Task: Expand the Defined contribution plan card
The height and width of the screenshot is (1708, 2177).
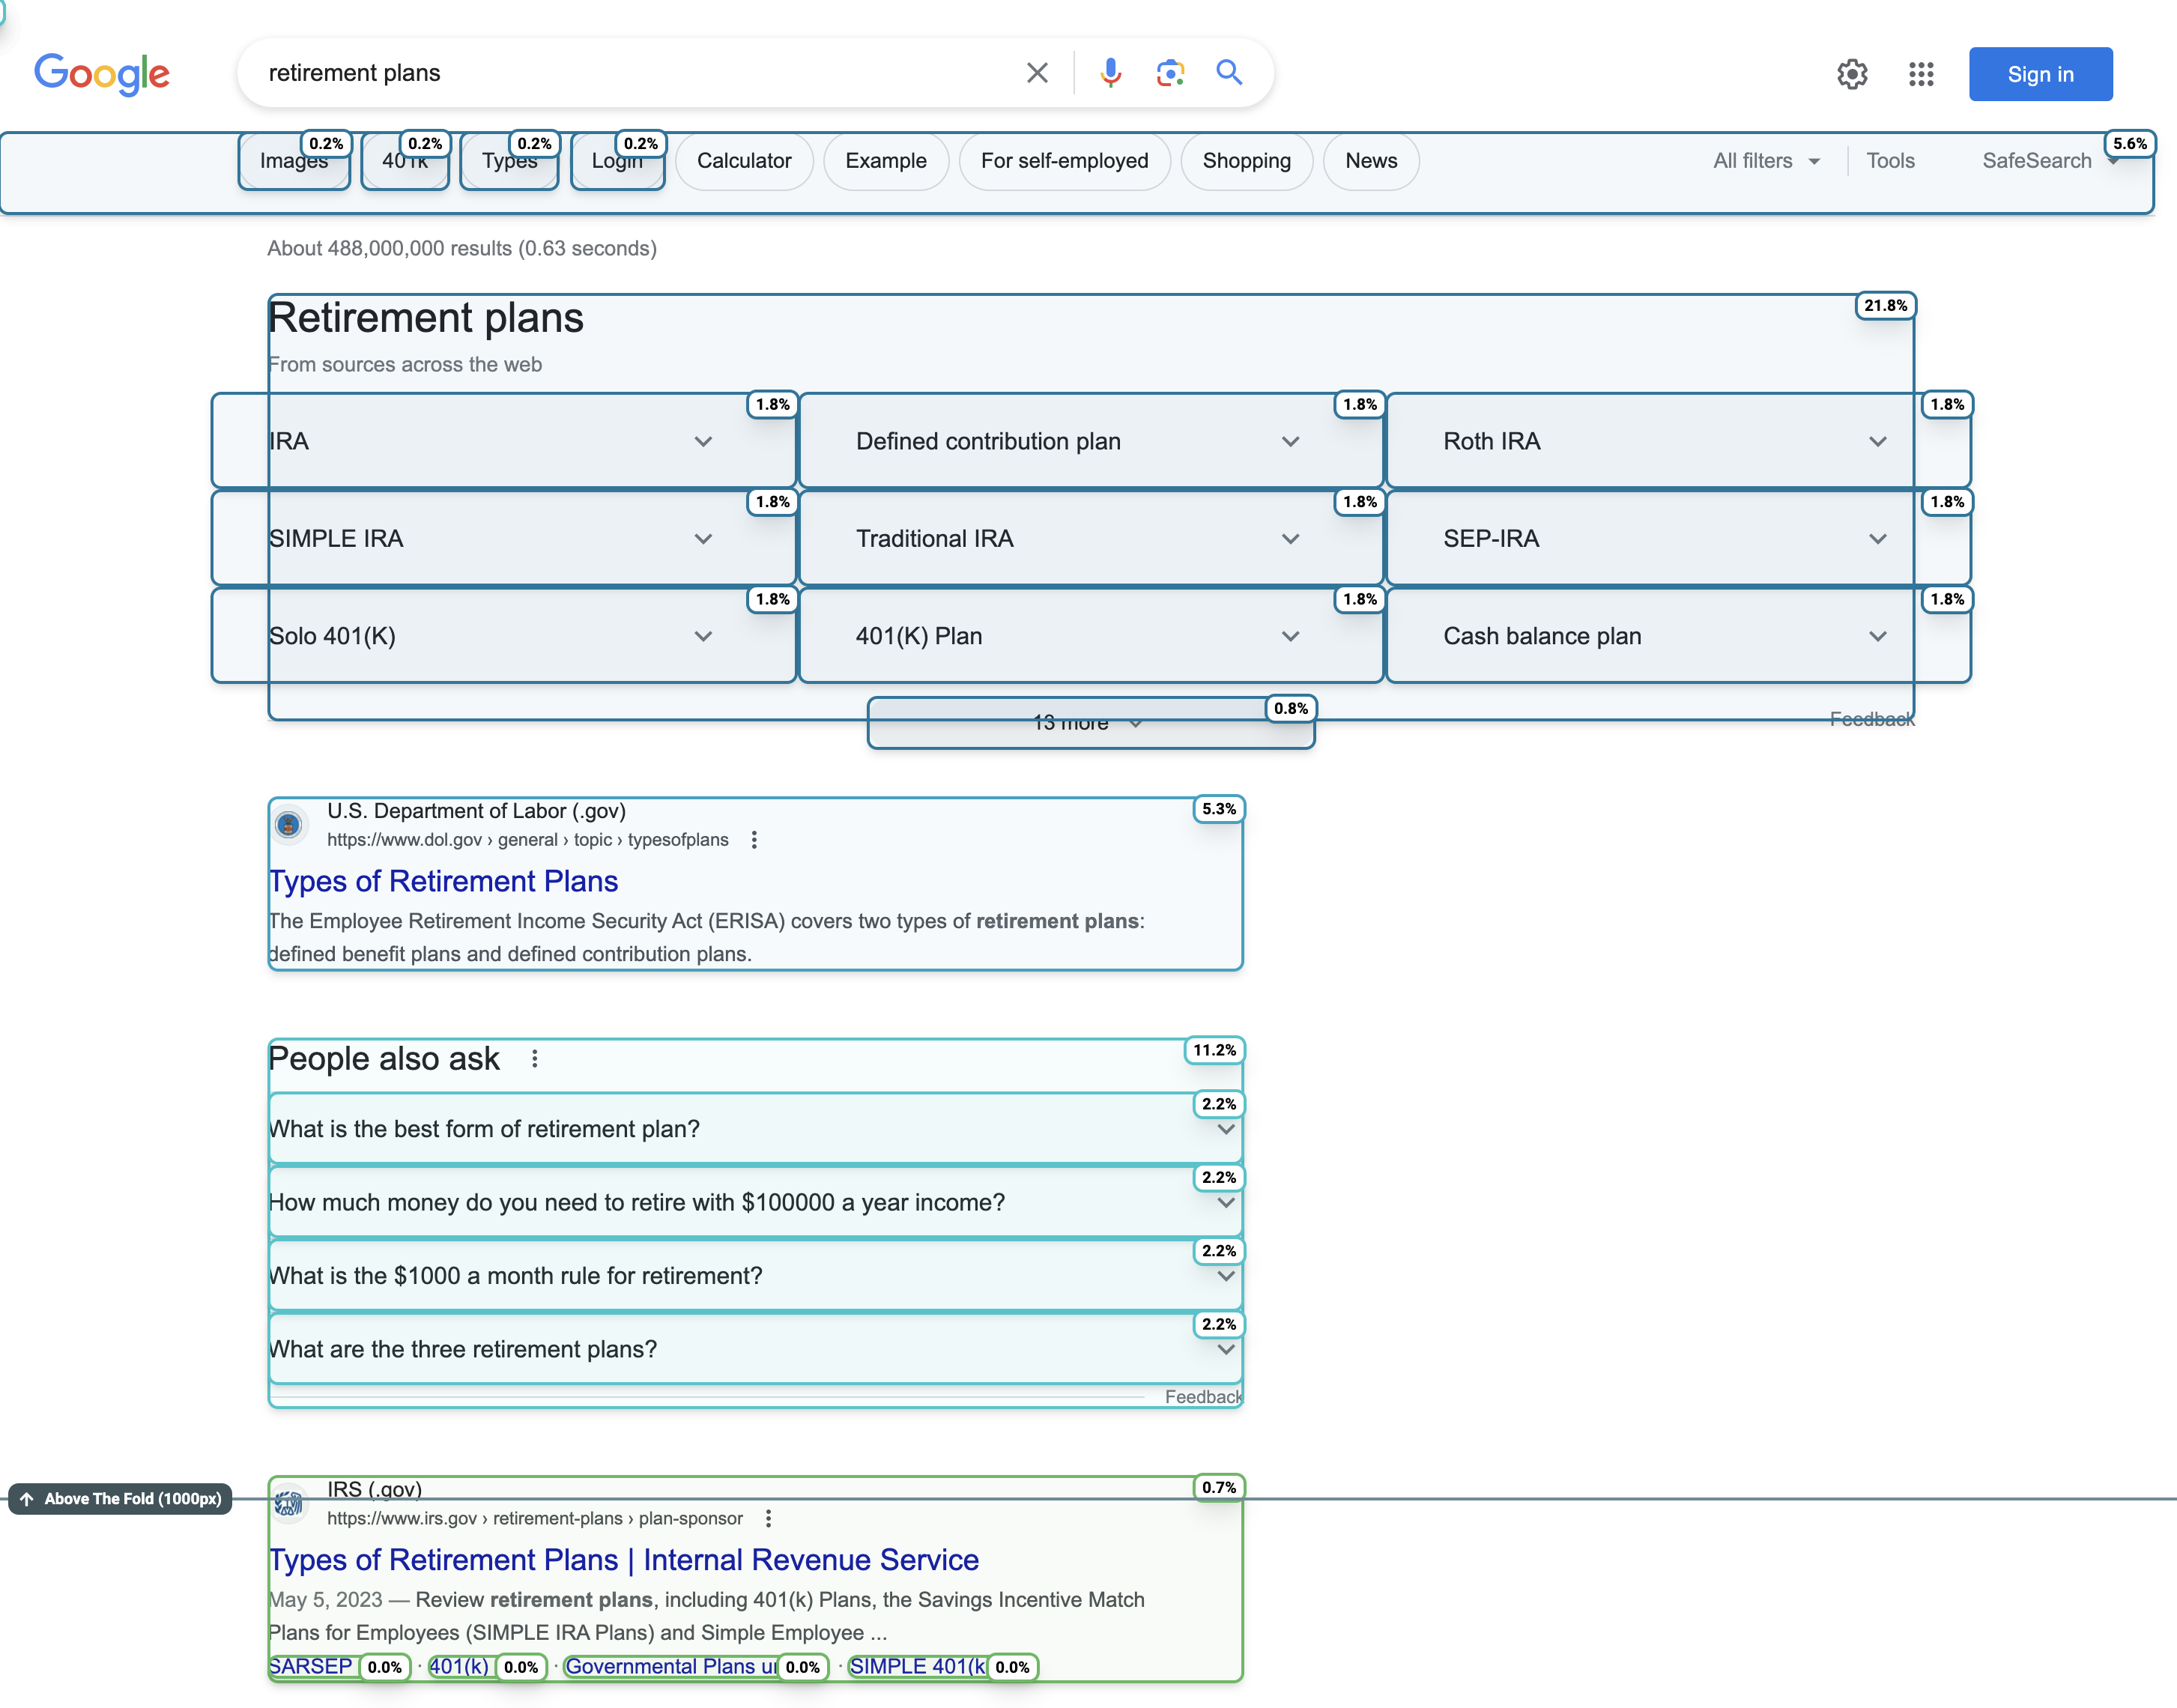Action: tap(1091, 441)
